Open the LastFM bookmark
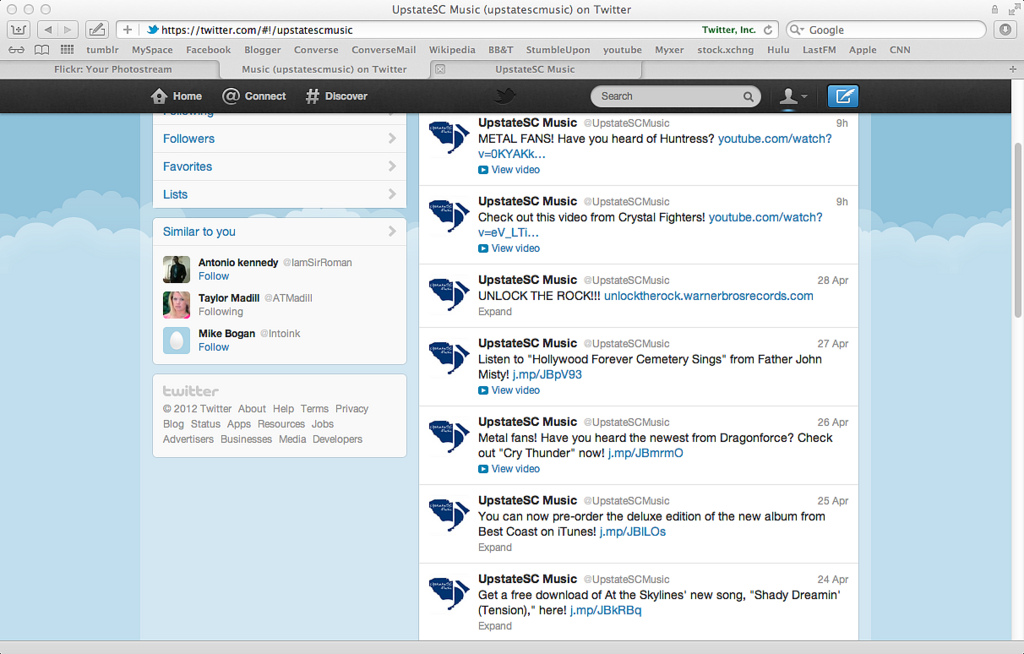1024x654 pixels. [x=819, y=50]
